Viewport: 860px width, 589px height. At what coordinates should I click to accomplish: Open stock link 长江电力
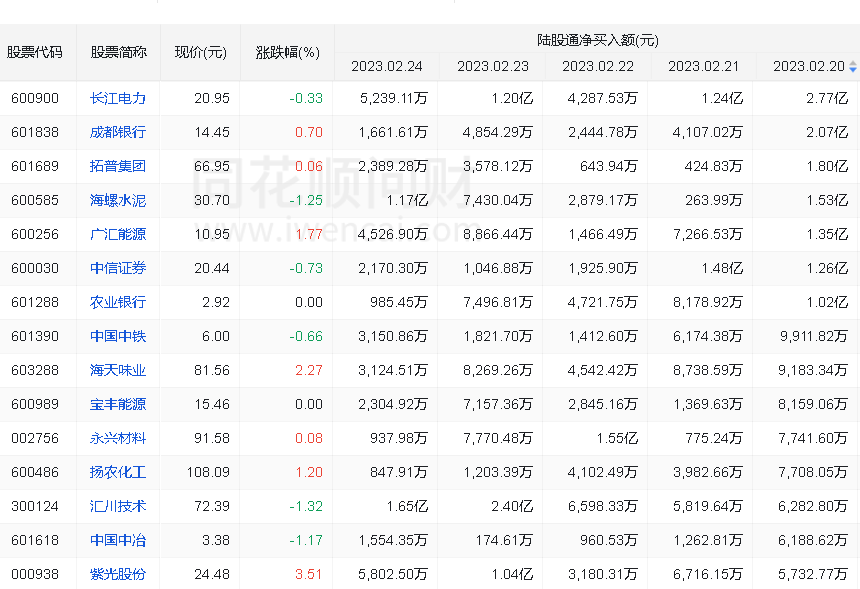[x=118, y=98]
